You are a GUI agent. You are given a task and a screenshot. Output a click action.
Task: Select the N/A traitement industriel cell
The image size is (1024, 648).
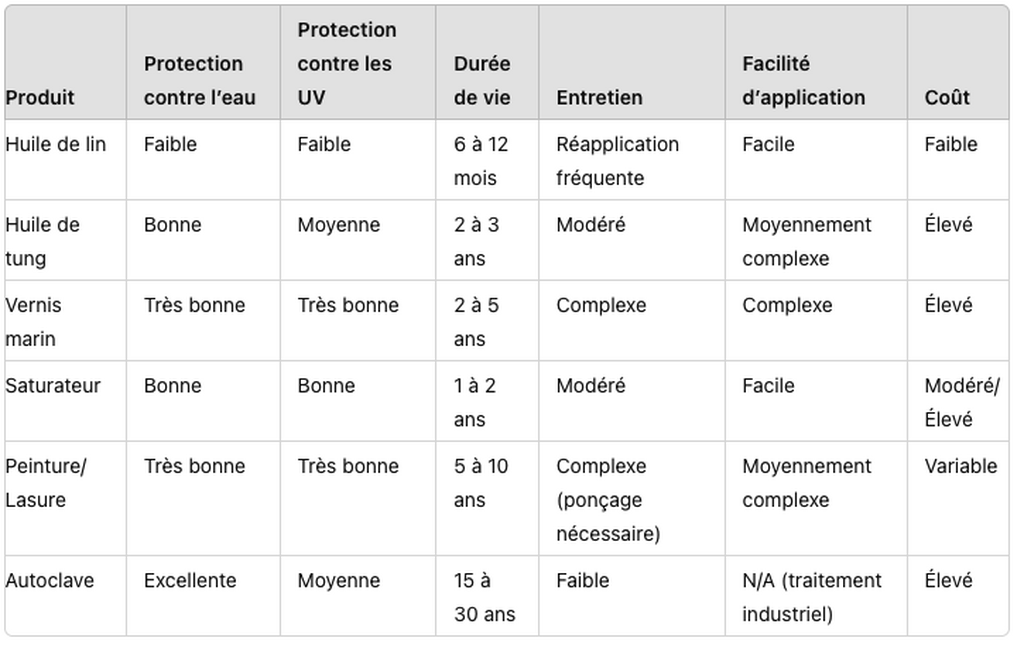click(x=812, y=597)
